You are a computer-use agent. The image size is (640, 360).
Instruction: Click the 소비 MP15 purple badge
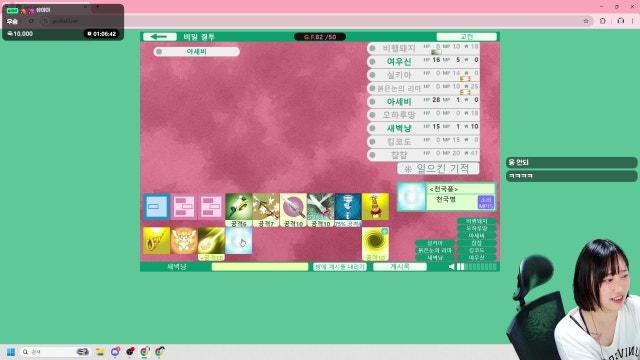[x=486, y=202]
